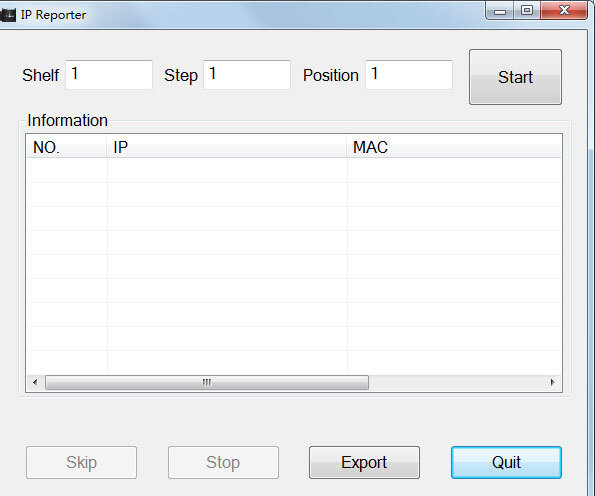Select the first empty row in Information list
The height and width of the screenshot is (496, 595).
pos(294,170)
